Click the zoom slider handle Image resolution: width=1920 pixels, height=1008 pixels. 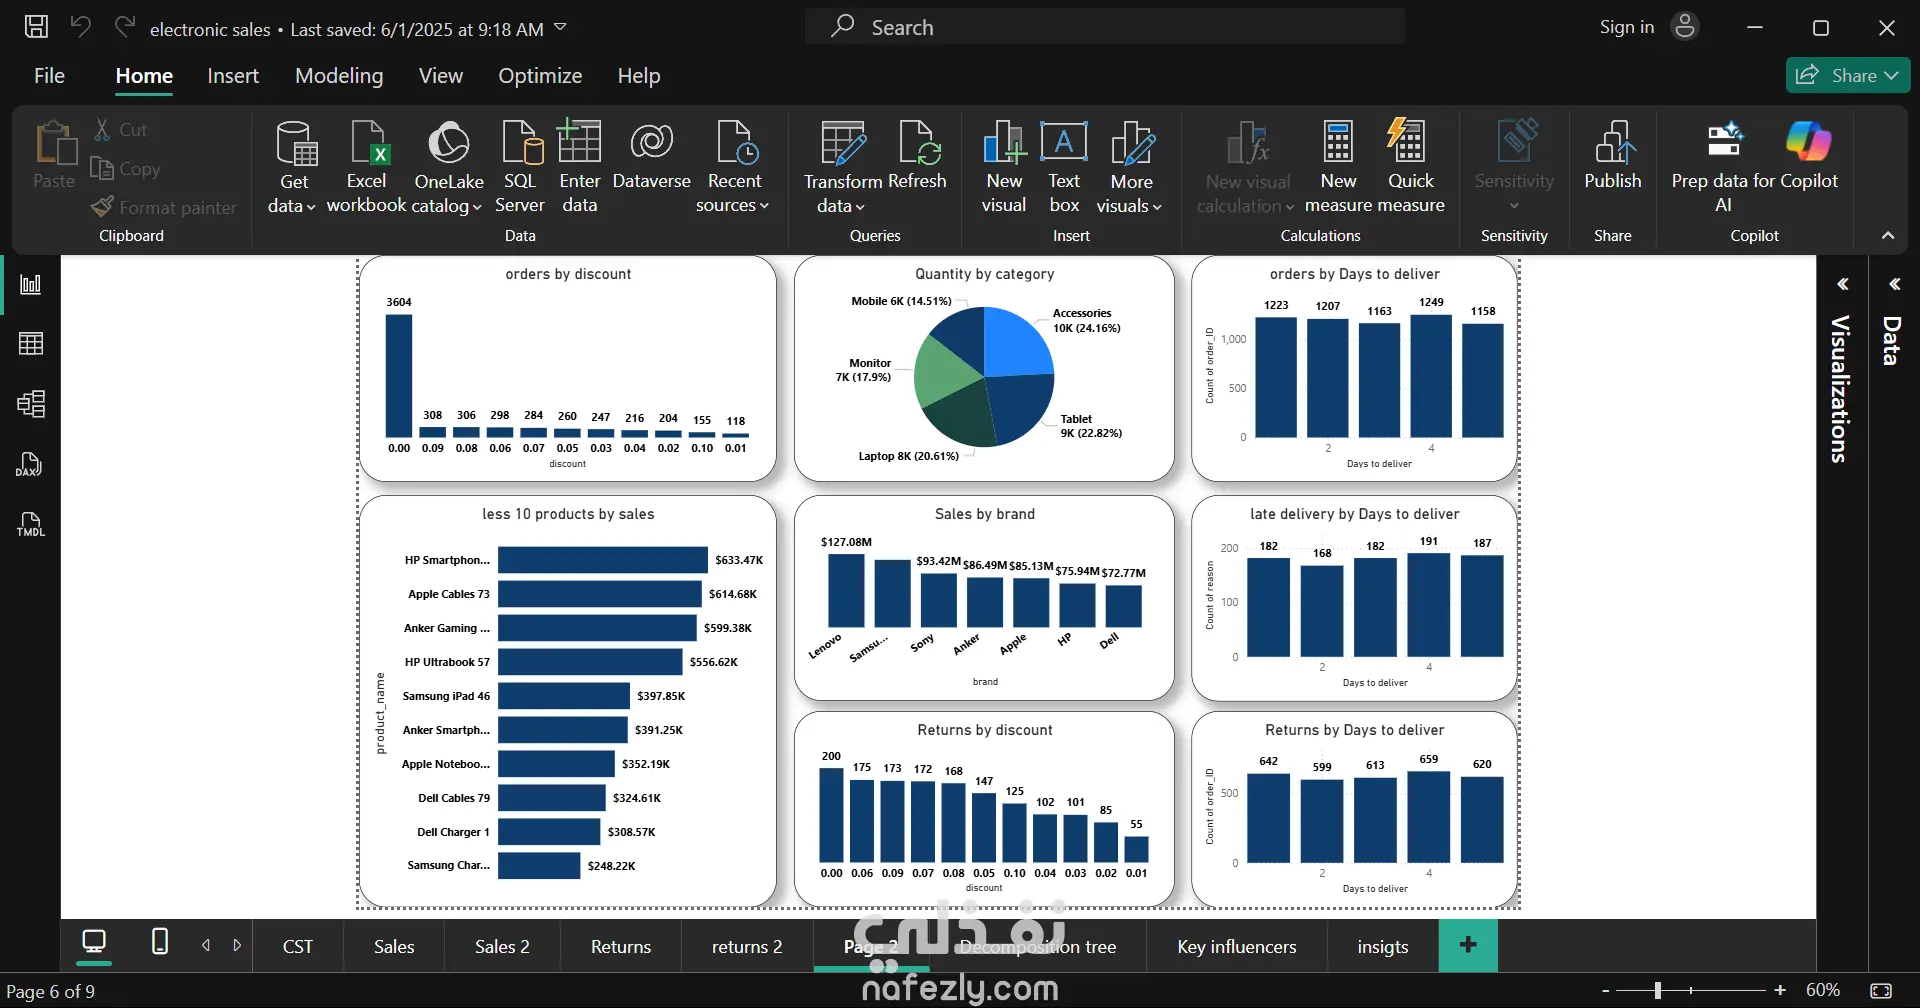[1657, 990]
